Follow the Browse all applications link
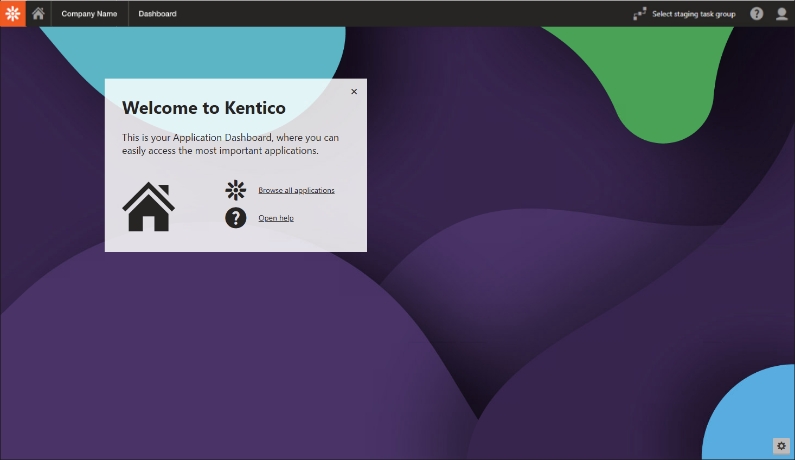 (x=296, y=190)
